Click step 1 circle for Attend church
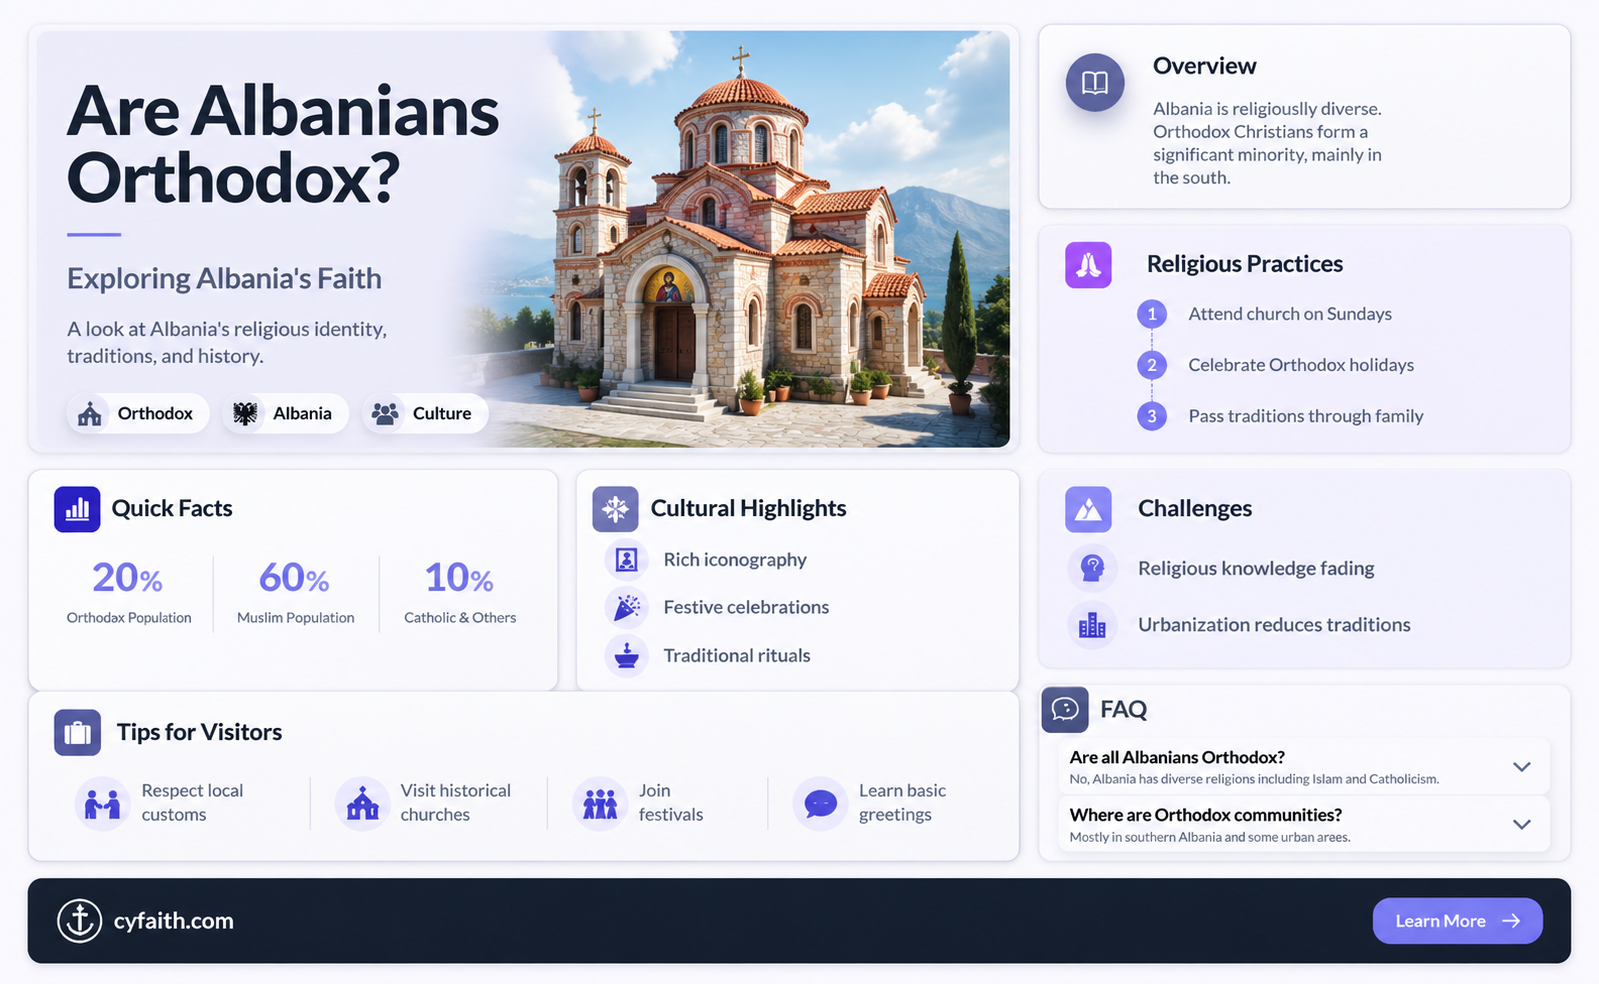The height and width of the screenshot is (984, 1599). [1152, 314]
